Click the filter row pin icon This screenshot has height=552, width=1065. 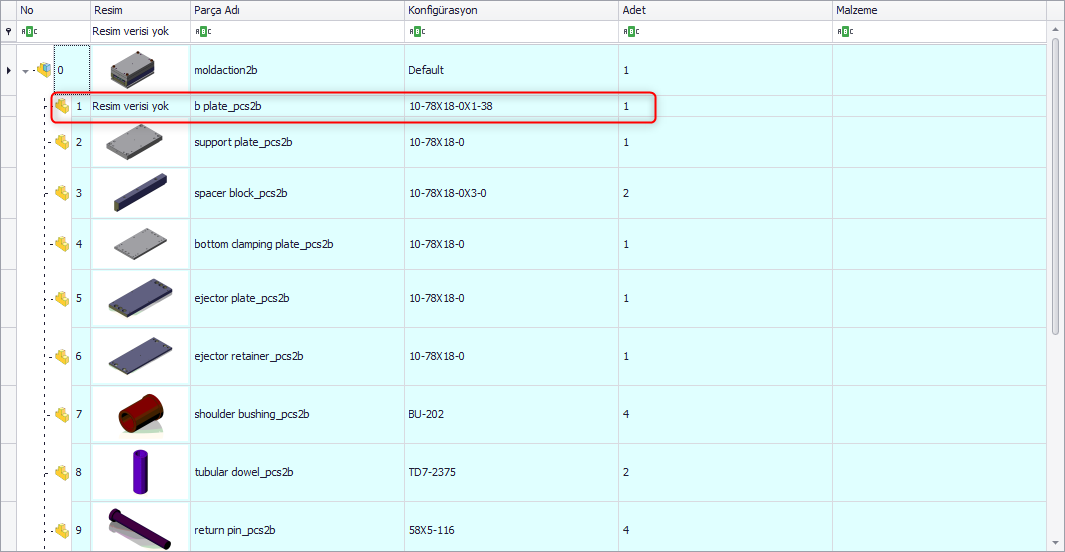click(8, 31)
